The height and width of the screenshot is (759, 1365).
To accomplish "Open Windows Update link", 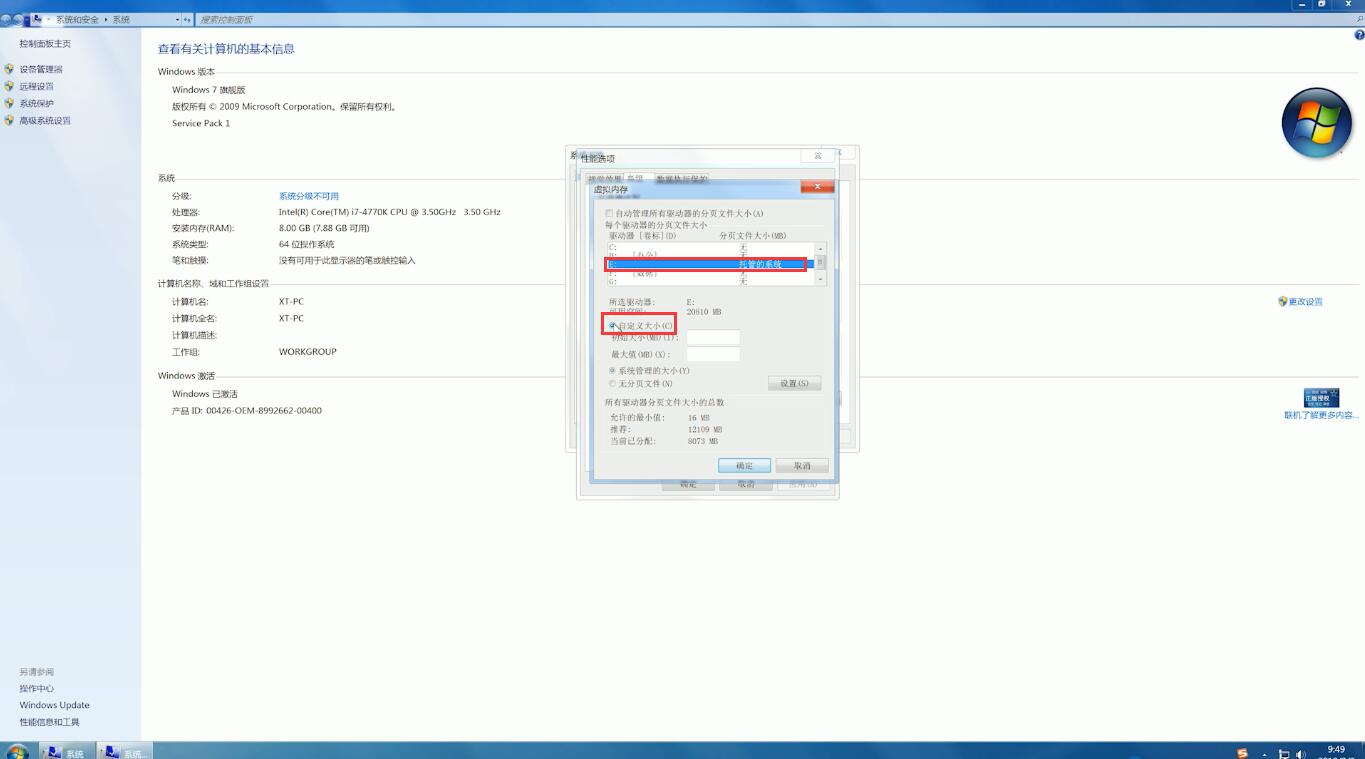I will (x=54, y=705).
